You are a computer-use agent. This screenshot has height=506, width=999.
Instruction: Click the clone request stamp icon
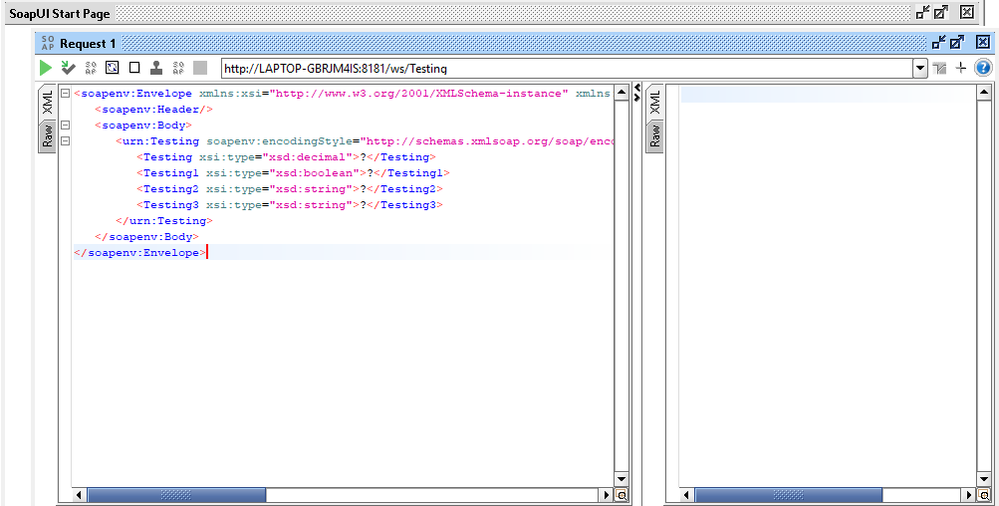click(156, 68)
